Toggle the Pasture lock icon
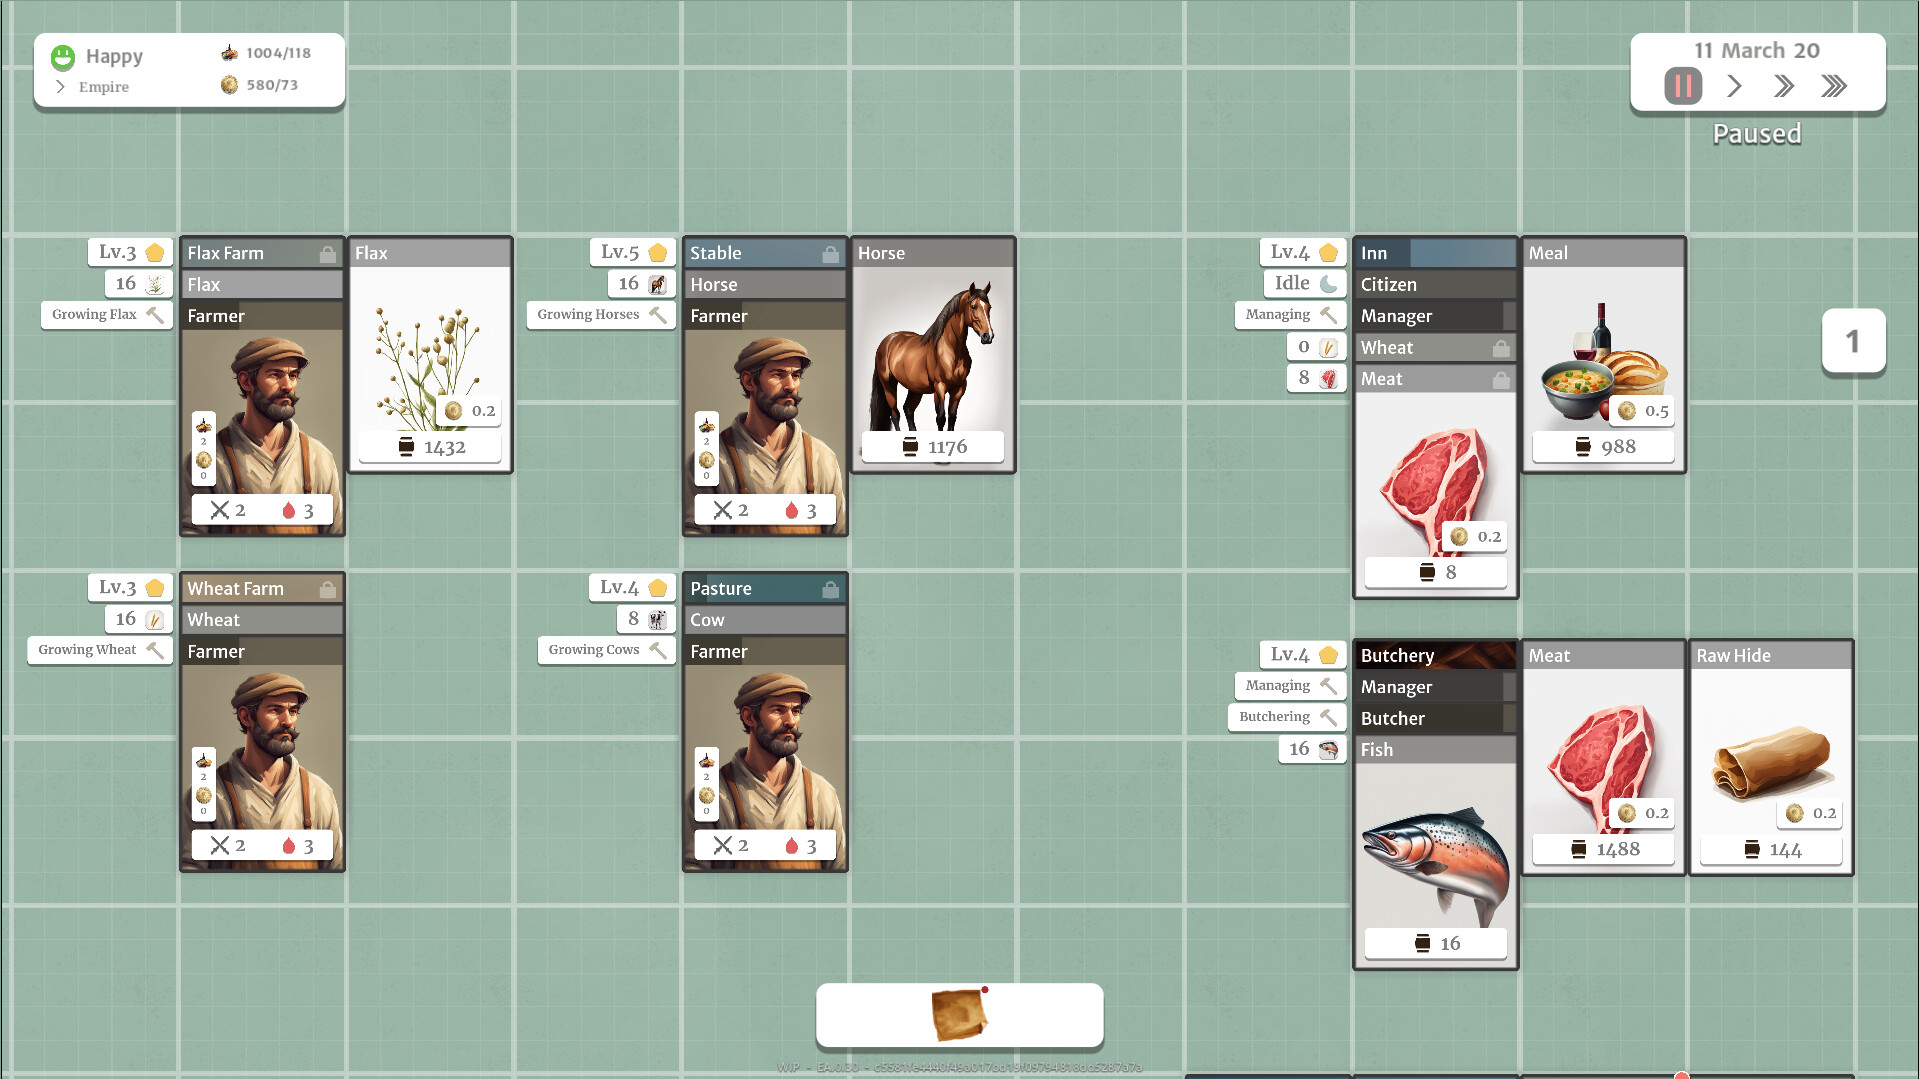This screenshot has height=1079, width=1919. [x=830, y=589]
